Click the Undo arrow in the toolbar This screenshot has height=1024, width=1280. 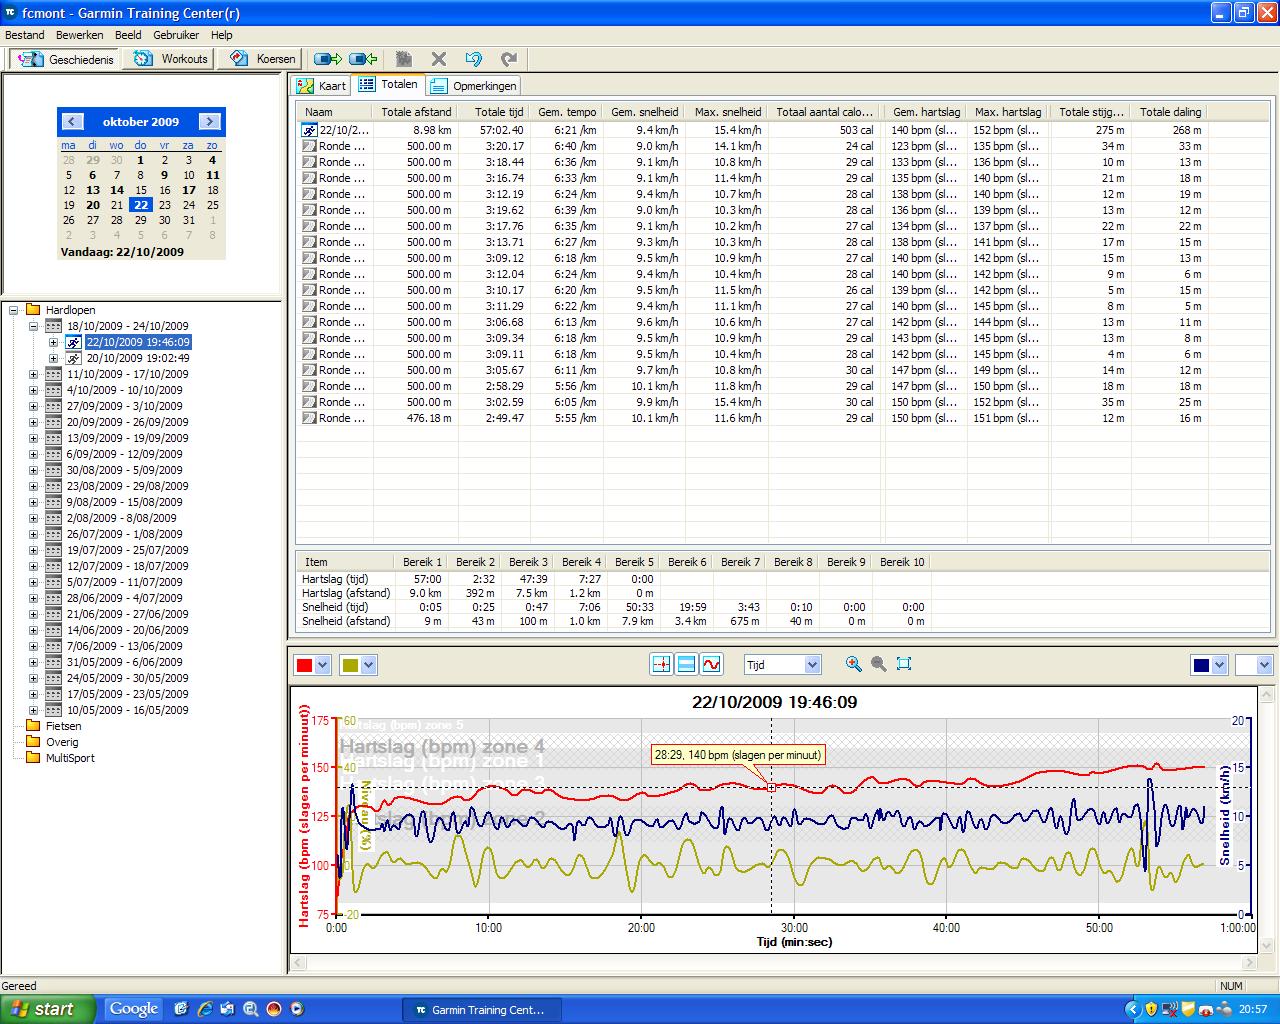click(x=474, y=59)
